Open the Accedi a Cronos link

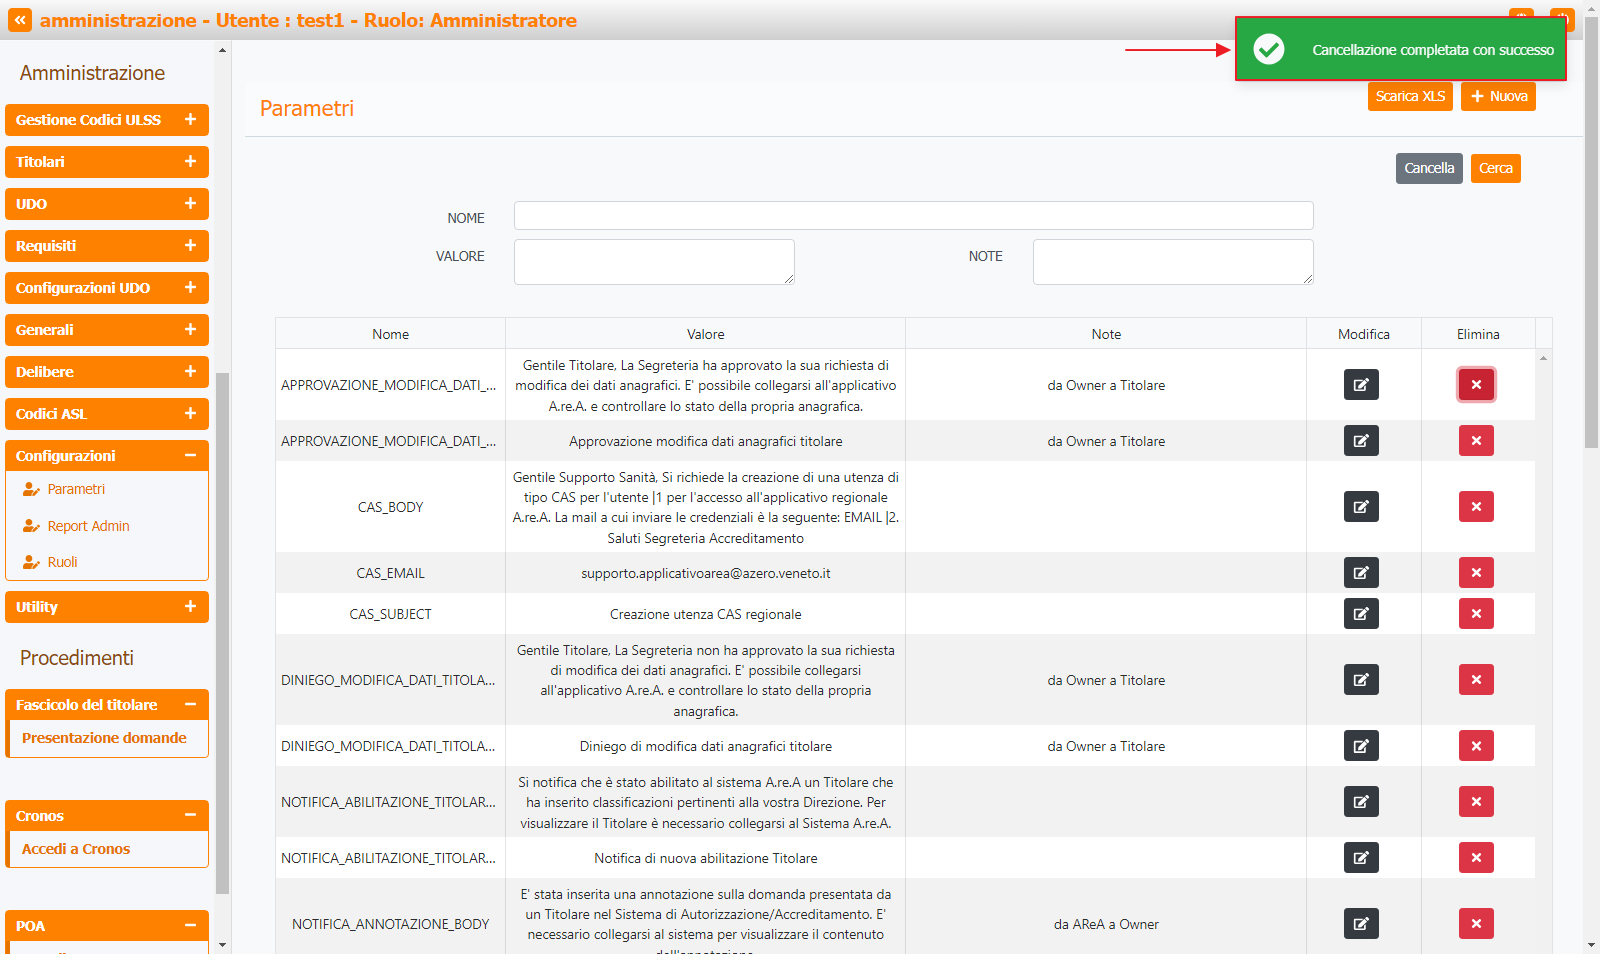(76, 849)
